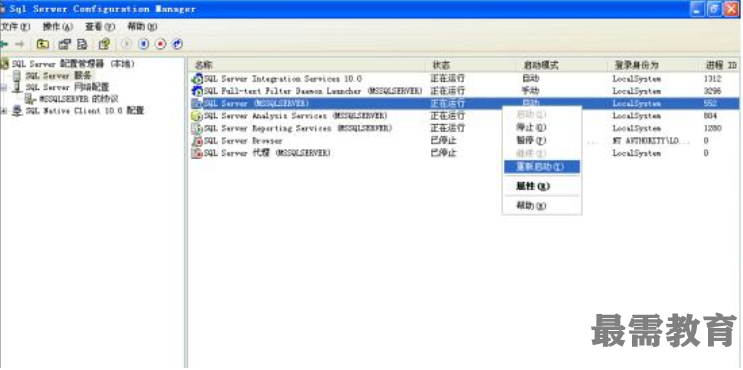The height and width of the screenshot is (370, 743).
Task: Click the SQL Server 配置管理器 root icon
Action: (x=5, y=63)
